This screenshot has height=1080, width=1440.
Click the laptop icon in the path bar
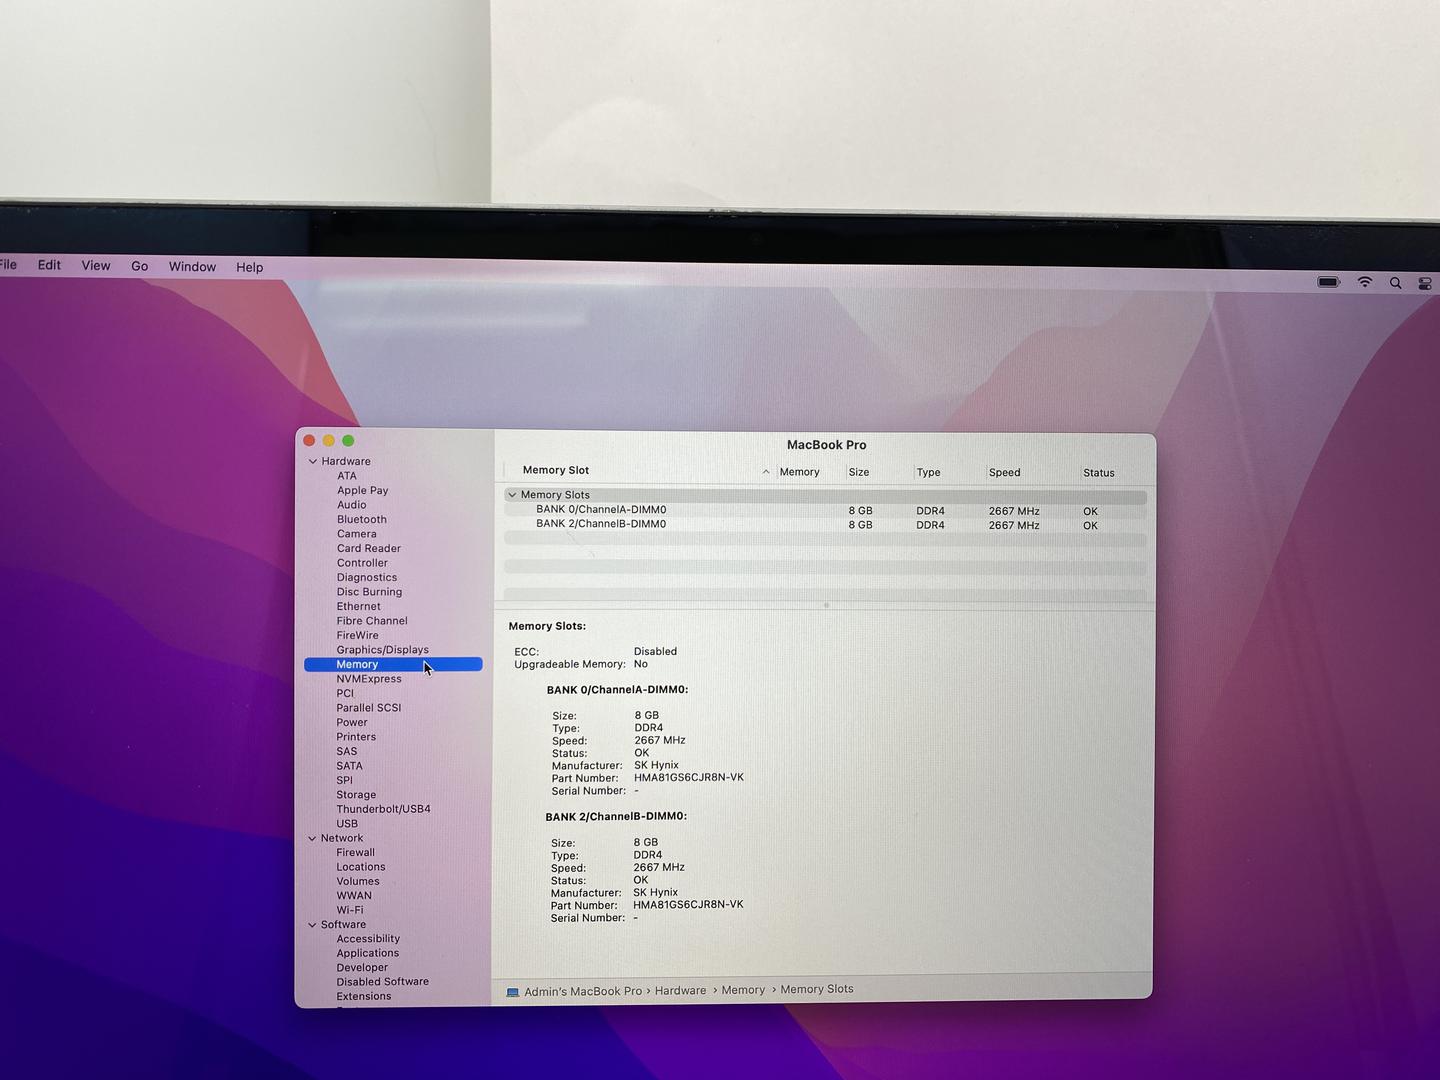(513, 992)
